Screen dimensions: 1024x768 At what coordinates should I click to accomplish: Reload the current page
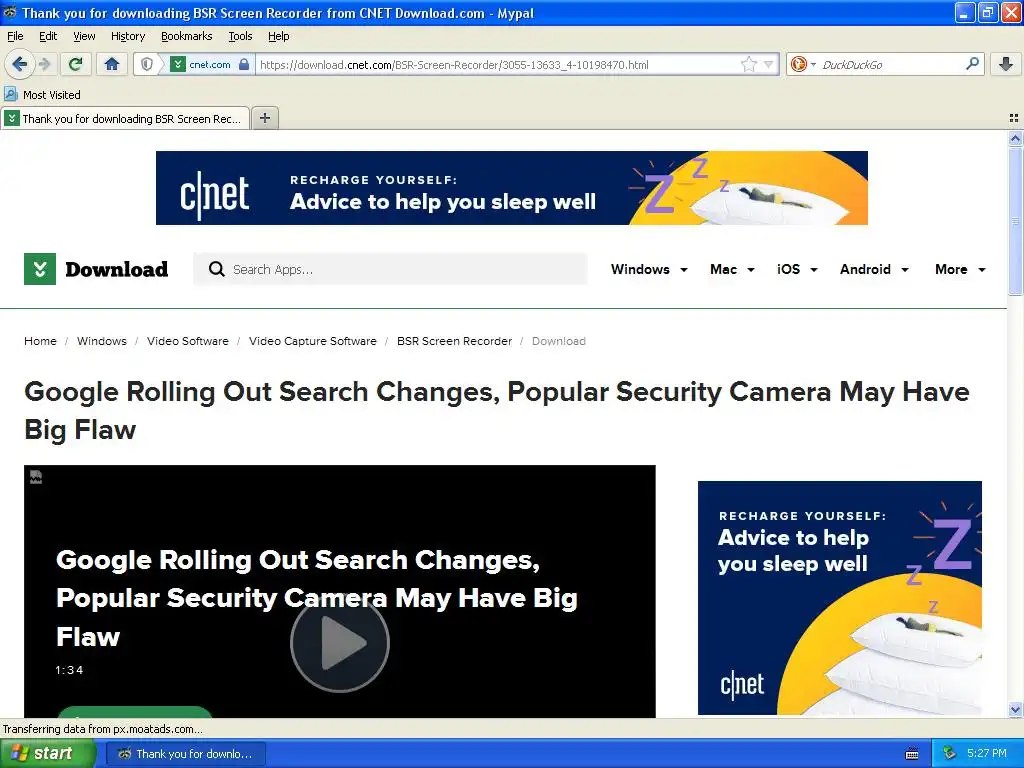coord(76,64)
